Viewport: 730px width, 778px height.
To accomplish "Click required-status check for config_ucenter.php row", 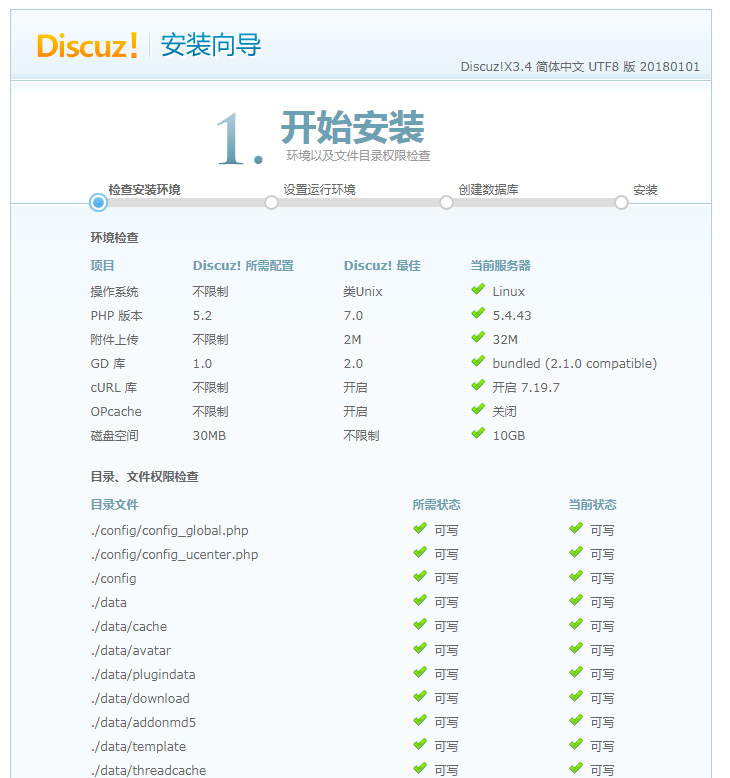I will pos(420,552).
